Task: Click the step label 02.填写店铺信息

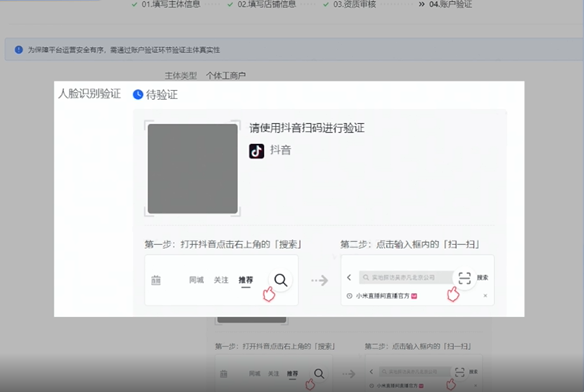Action: [267, 4]
